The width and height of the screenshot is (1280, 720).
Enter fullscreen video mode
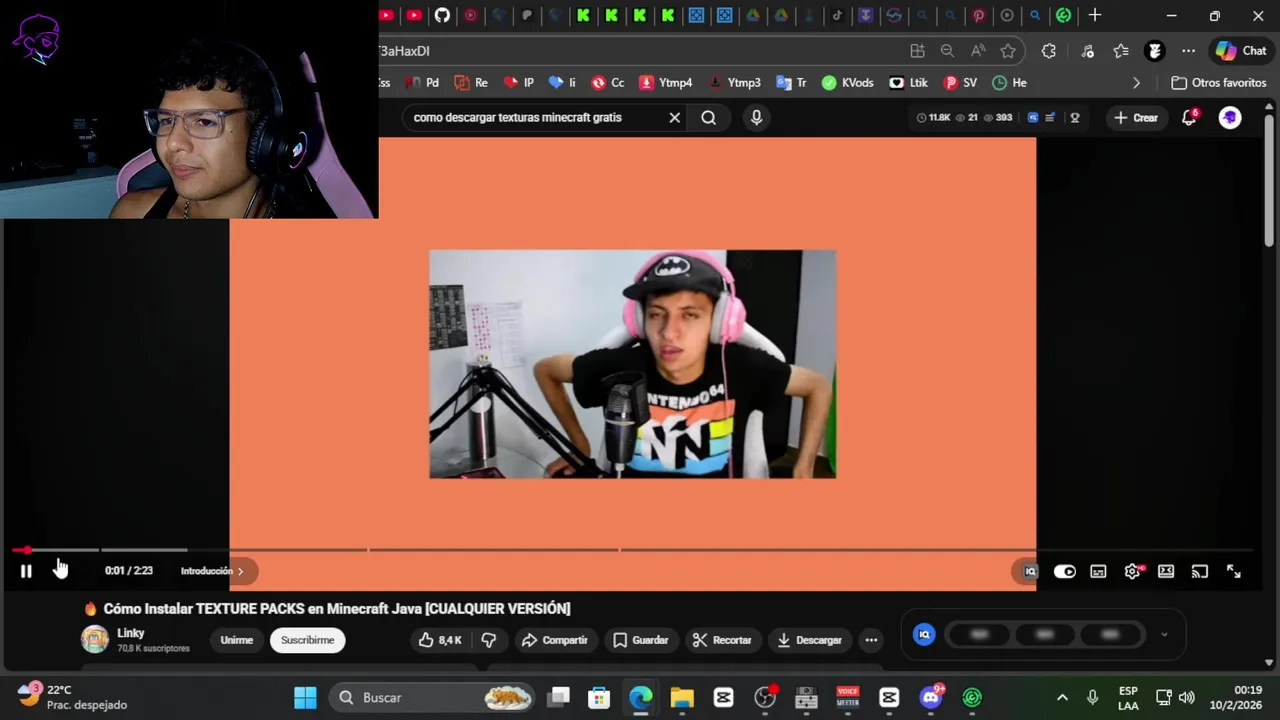point(1233,571)
